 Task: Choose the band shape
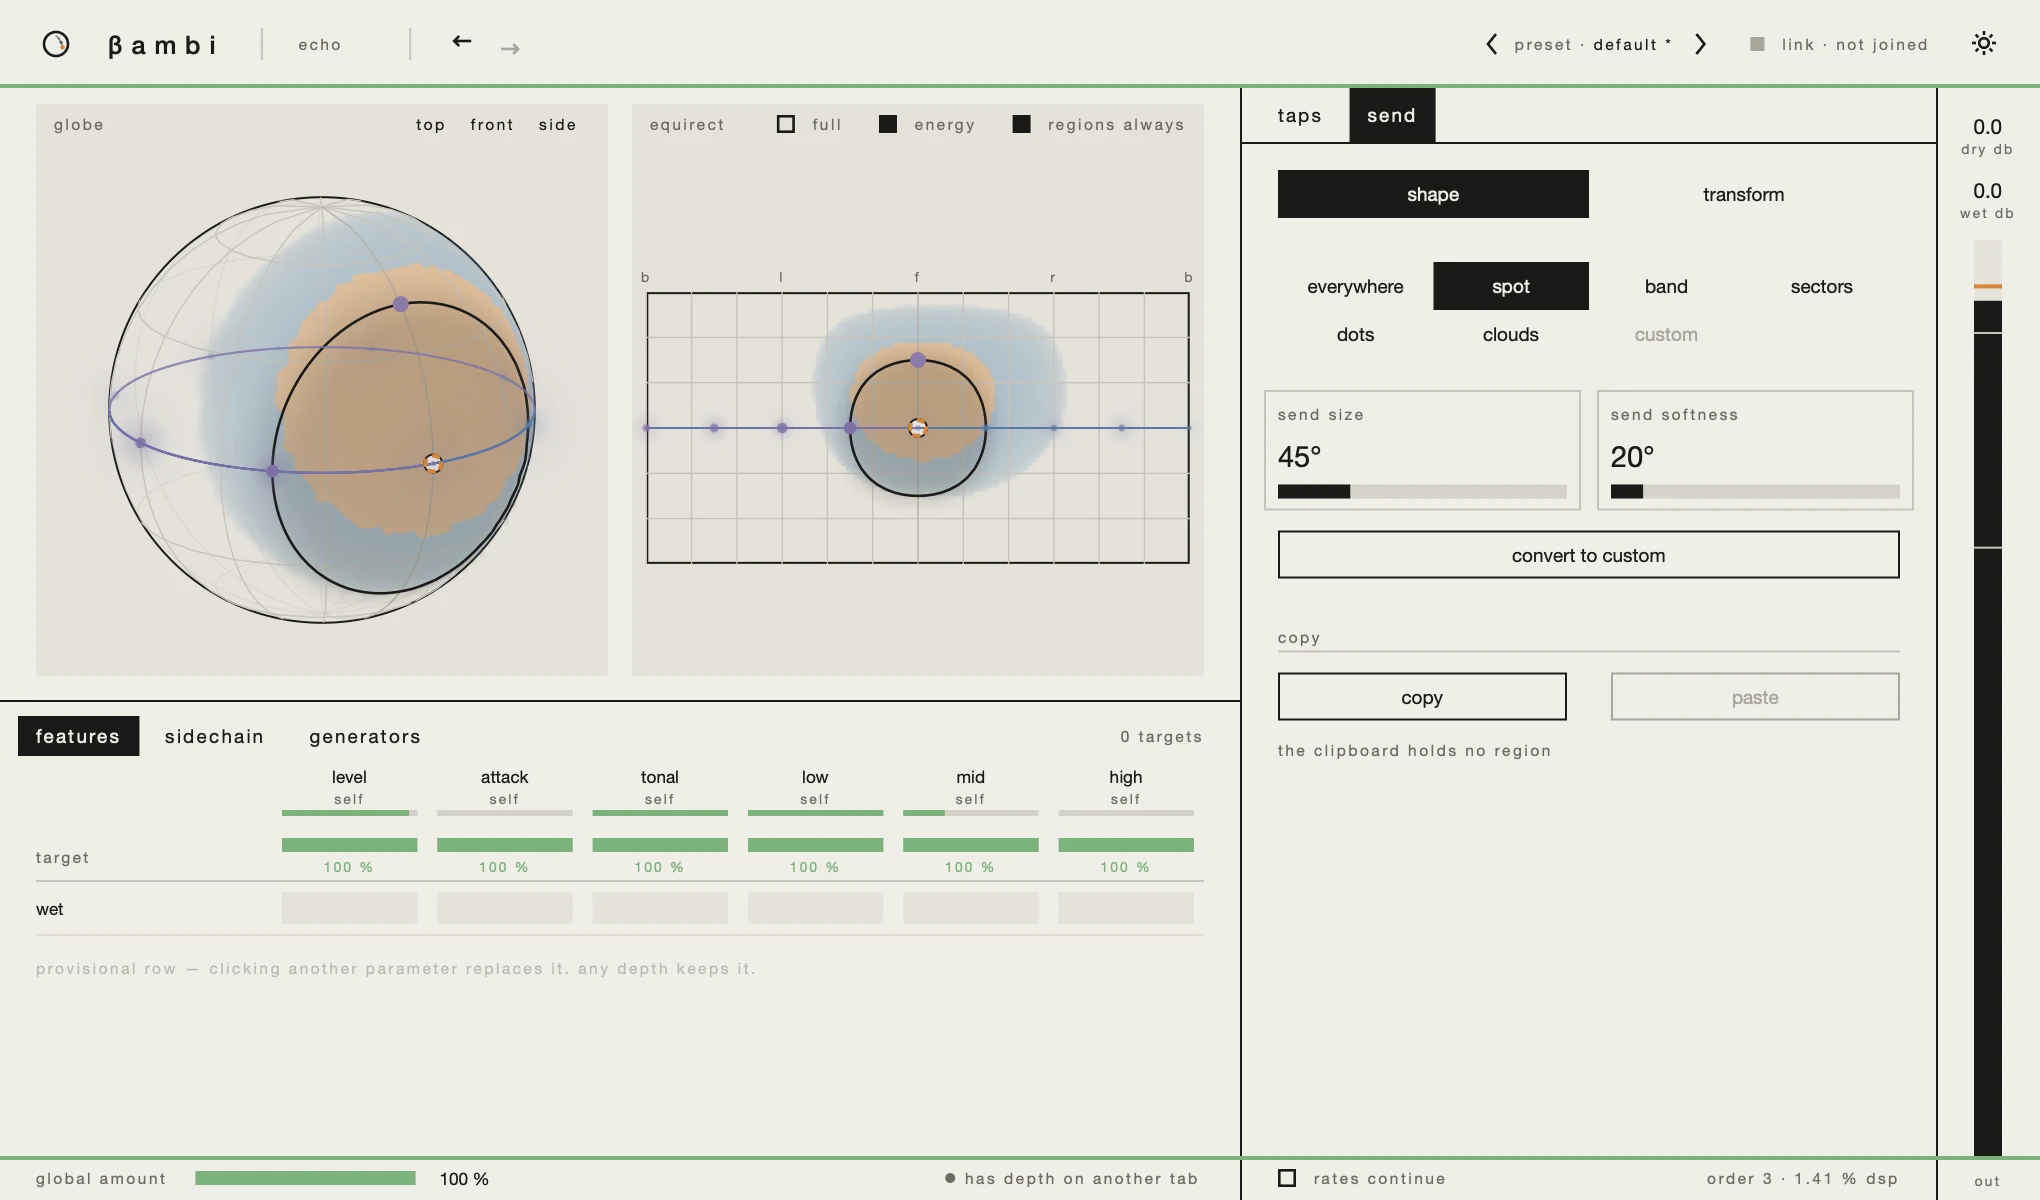pyautogui.click(x=1666, y=286)
